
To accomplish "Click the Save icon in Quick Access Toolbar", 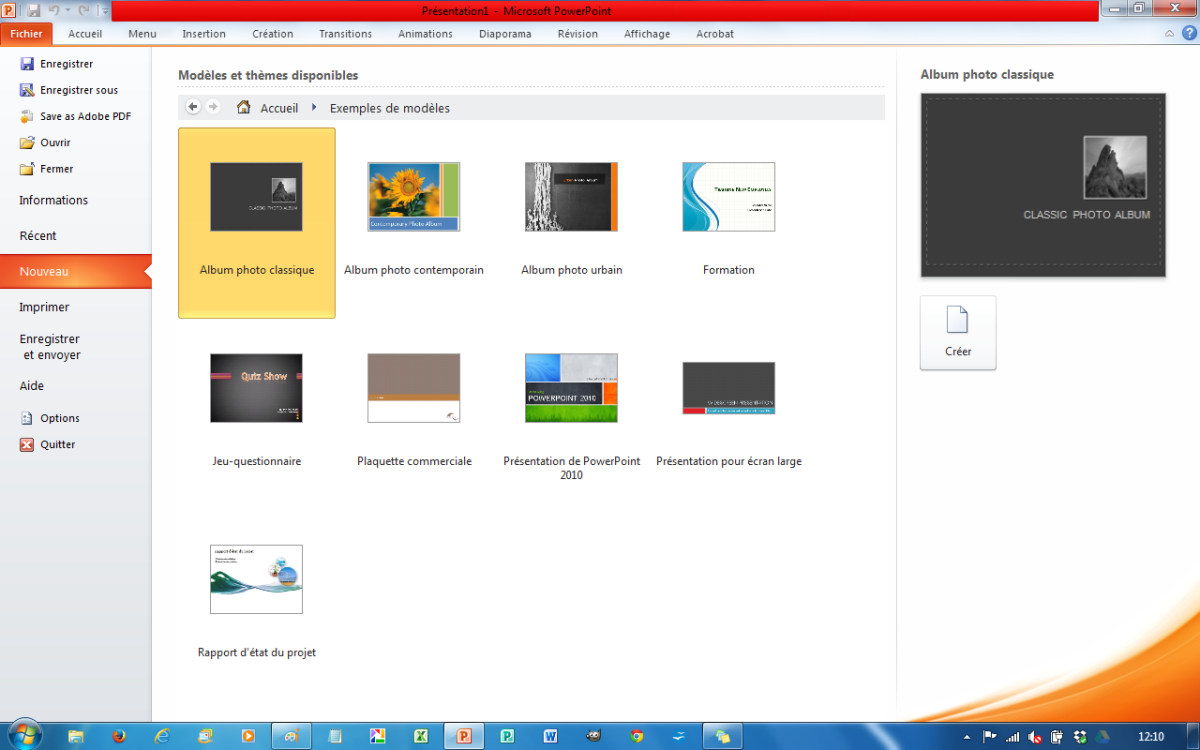I will pos(34,10).
